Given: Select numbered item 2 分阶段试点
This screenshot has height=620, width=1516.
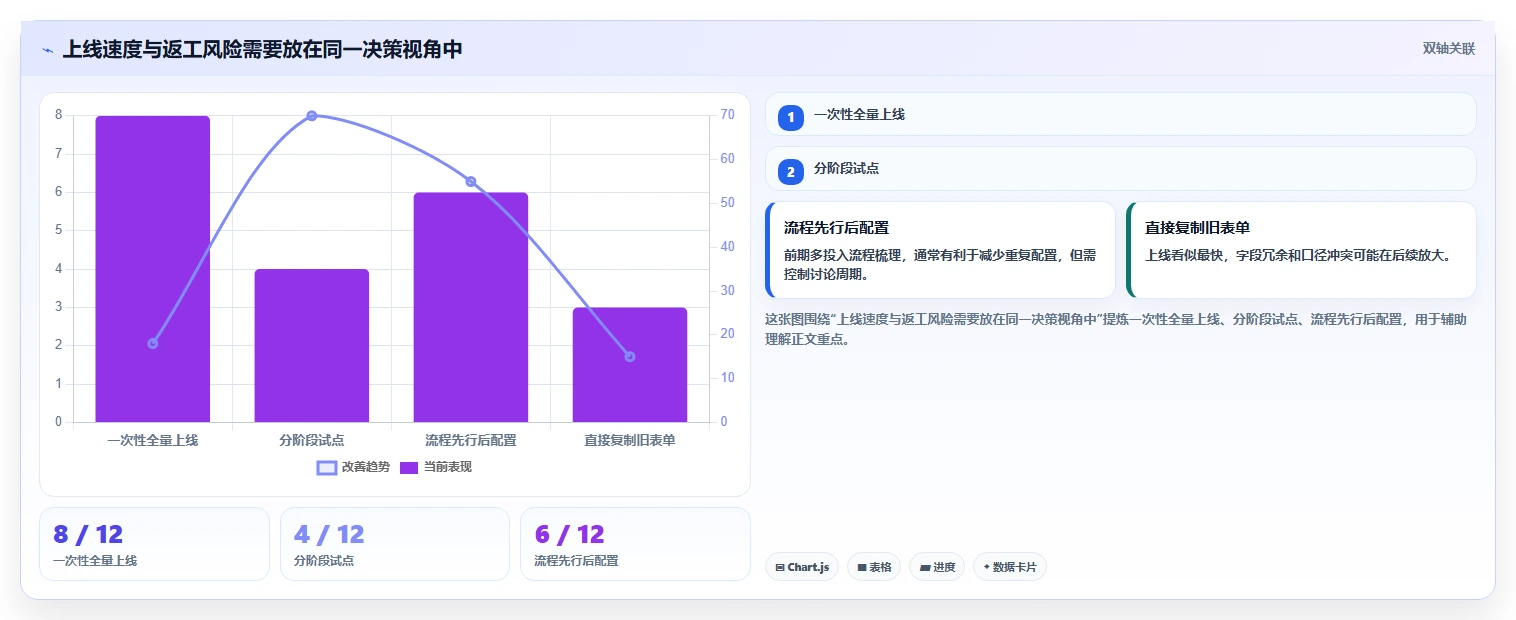Looking at the screenshot, I should [x=1120, y=169].
